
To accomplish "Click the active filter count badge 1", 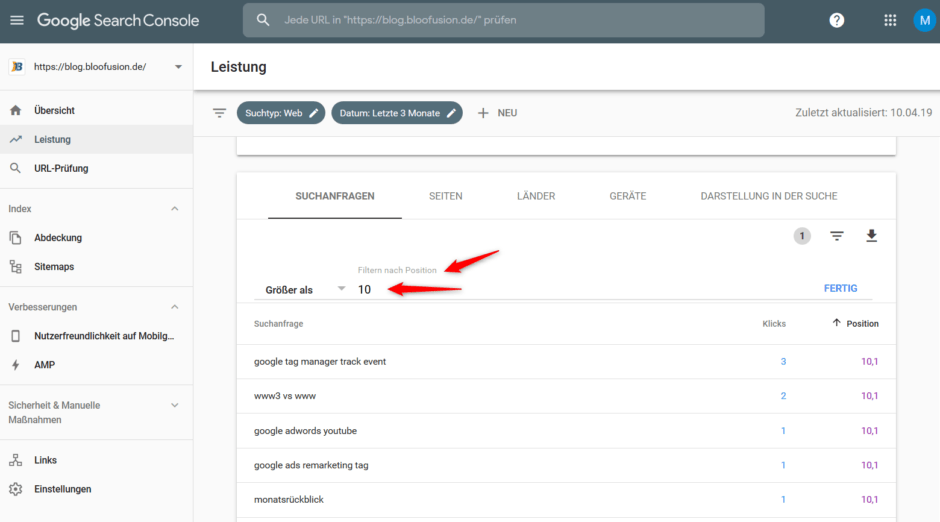I will (x=802, y=236).
